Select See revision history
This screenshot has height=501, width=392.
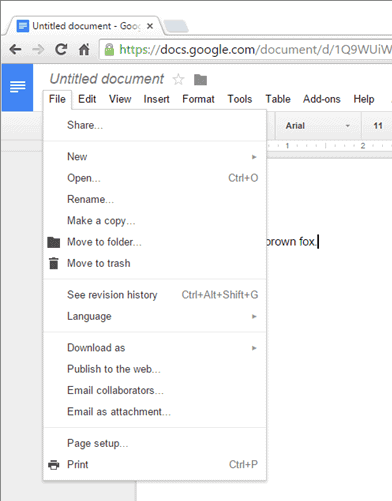tap(155, 295)
